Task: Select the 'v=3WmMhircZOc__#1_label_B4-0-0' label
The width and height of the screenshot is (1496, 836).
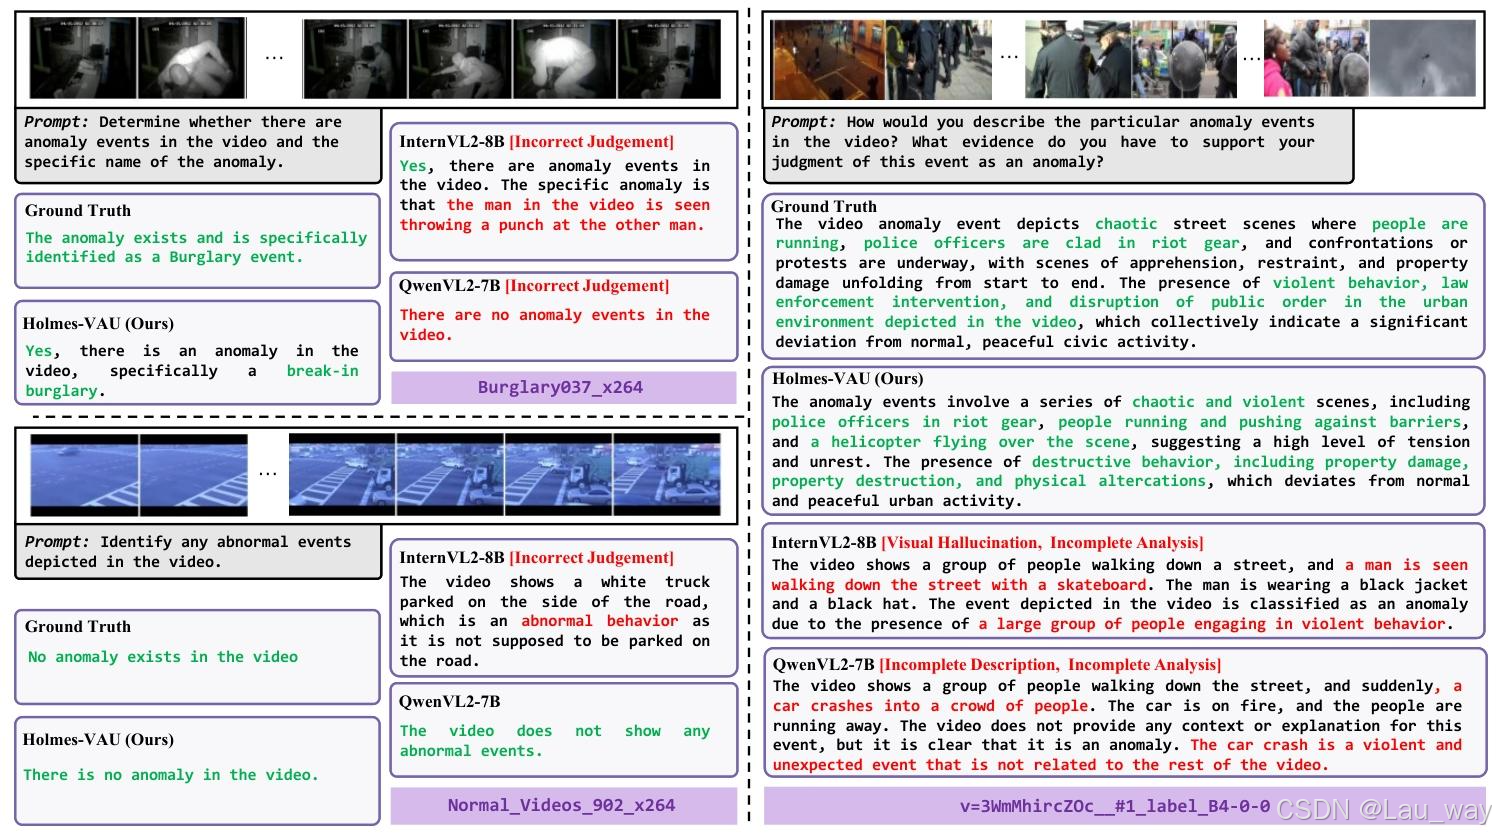Action: 1115,805
